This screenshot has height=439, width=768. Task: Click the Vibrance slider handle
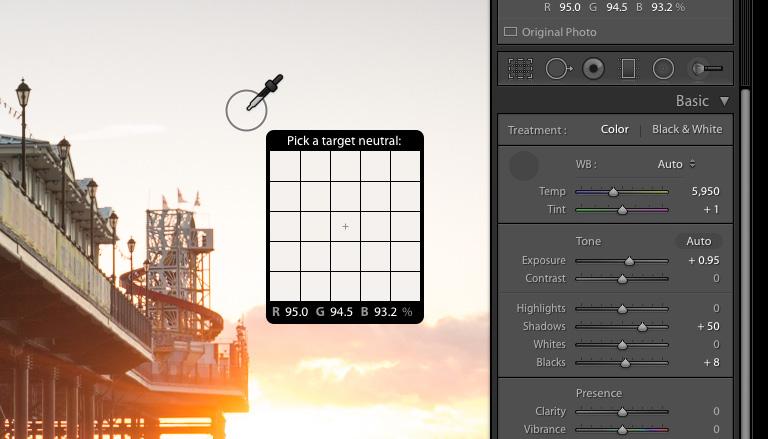622,430
